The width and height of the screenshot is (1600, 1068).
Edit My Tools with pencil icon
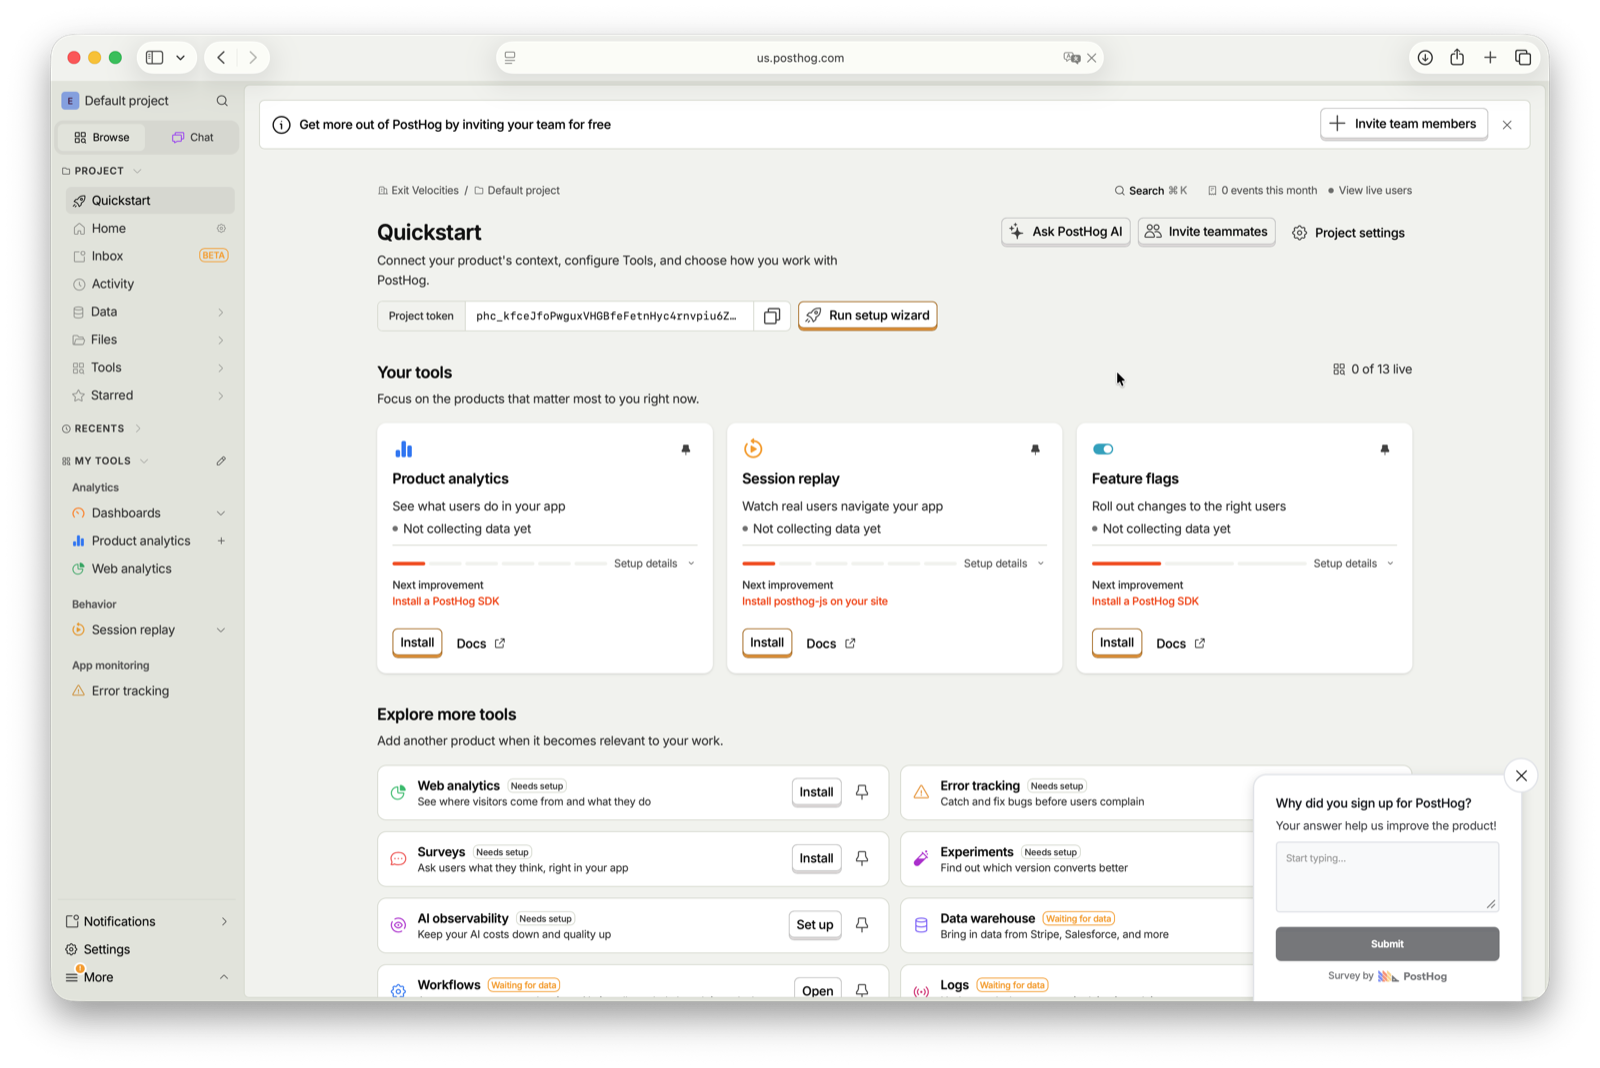221,461
